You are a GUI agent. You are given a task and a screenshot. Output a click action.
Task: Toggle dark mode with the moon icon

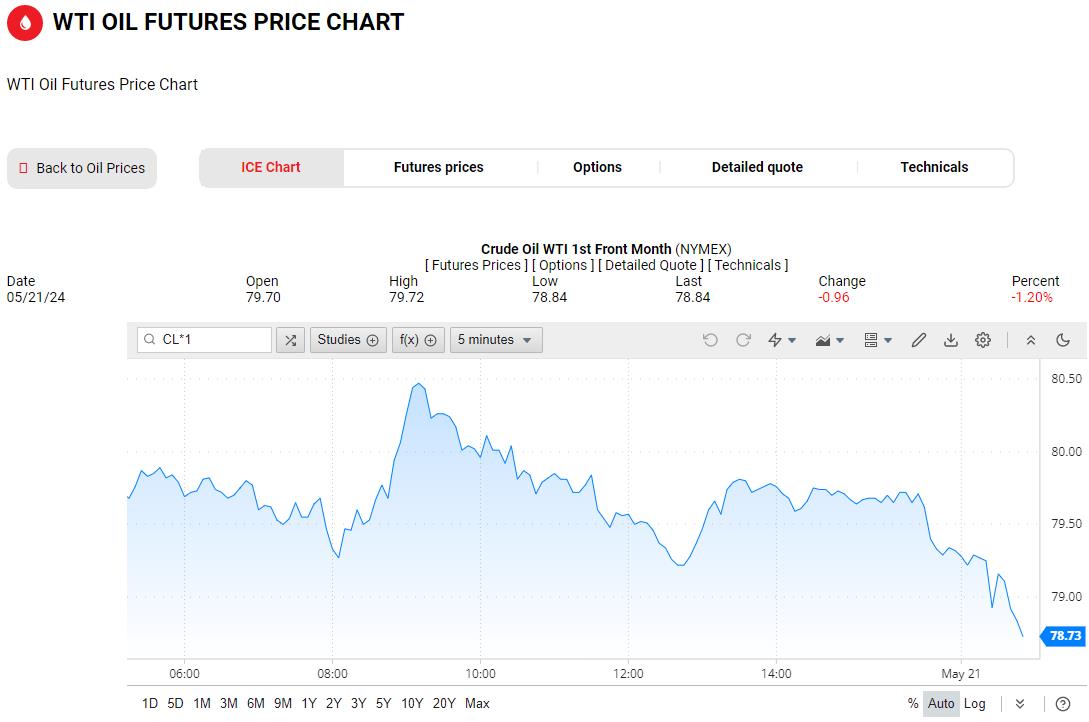[1063, 340]
